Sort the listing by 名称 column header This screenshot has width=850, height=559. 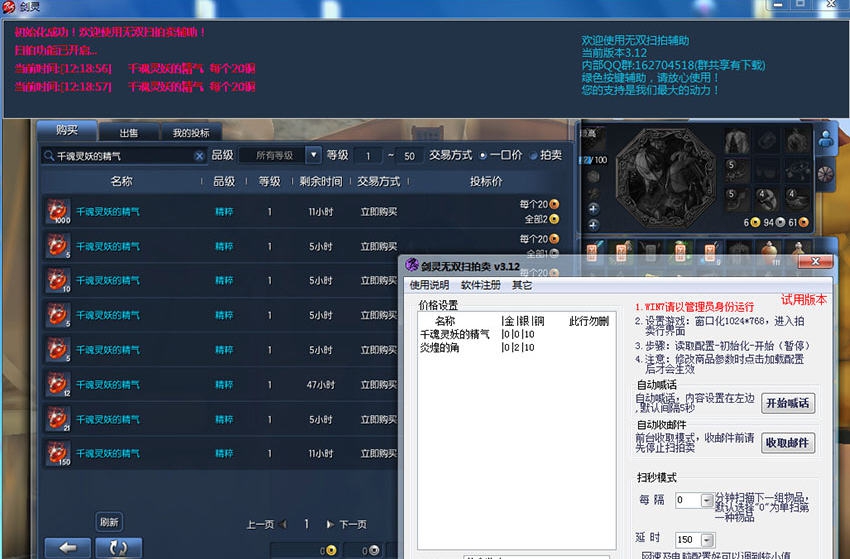click(x=121, y=181)
